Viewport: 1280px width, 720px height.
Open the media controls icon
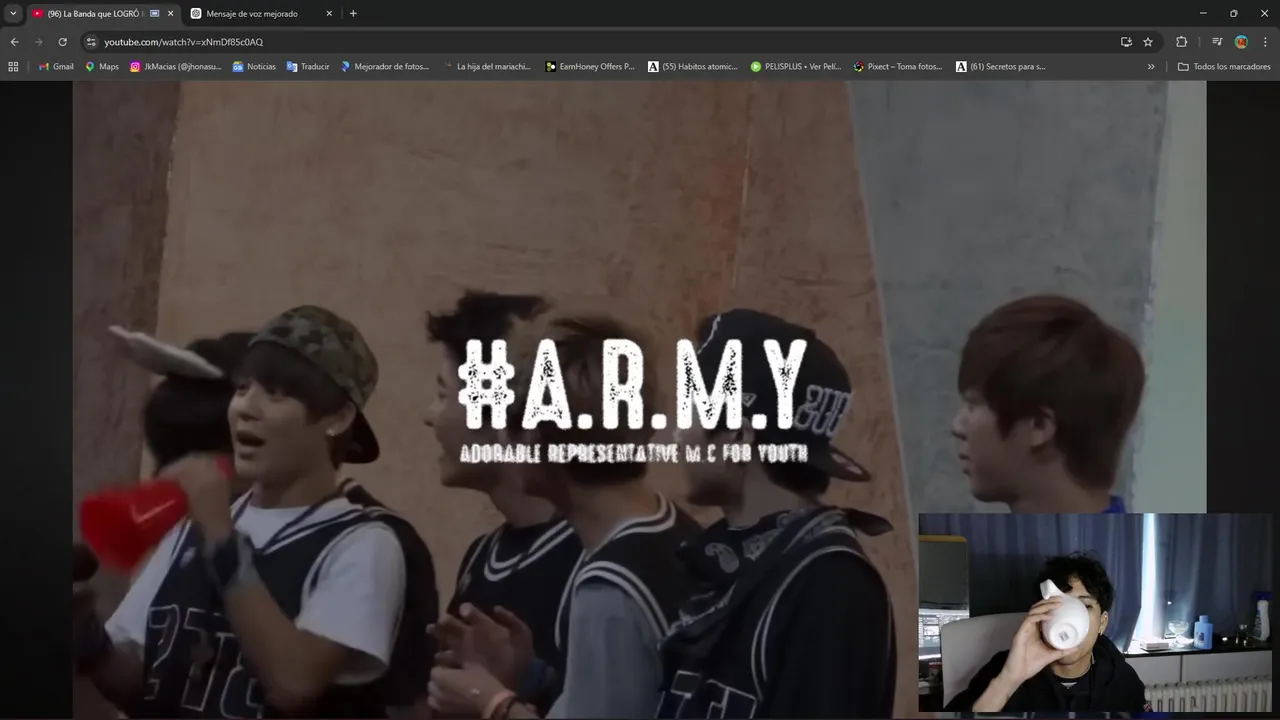click(x=1217, y=42)
